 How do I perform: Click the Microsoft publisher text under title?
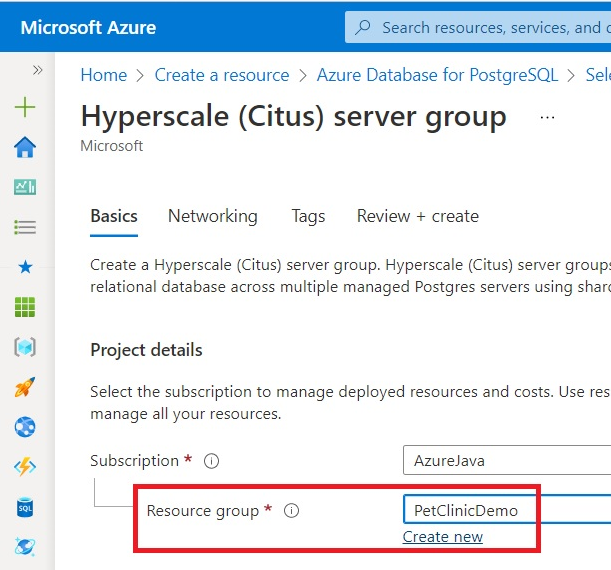[x=111, y=146]
